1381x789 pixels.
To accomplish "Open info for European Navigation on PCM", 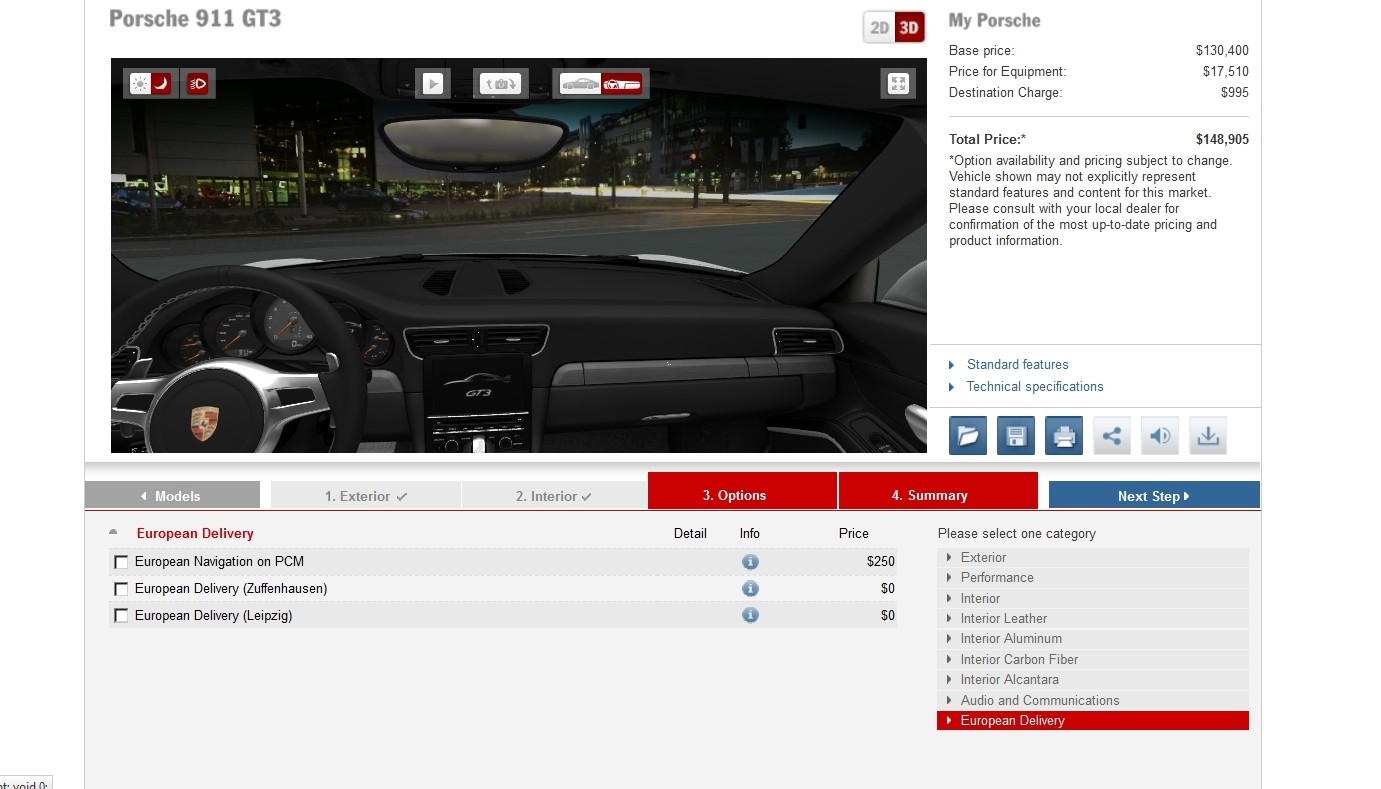I will 750,562.
